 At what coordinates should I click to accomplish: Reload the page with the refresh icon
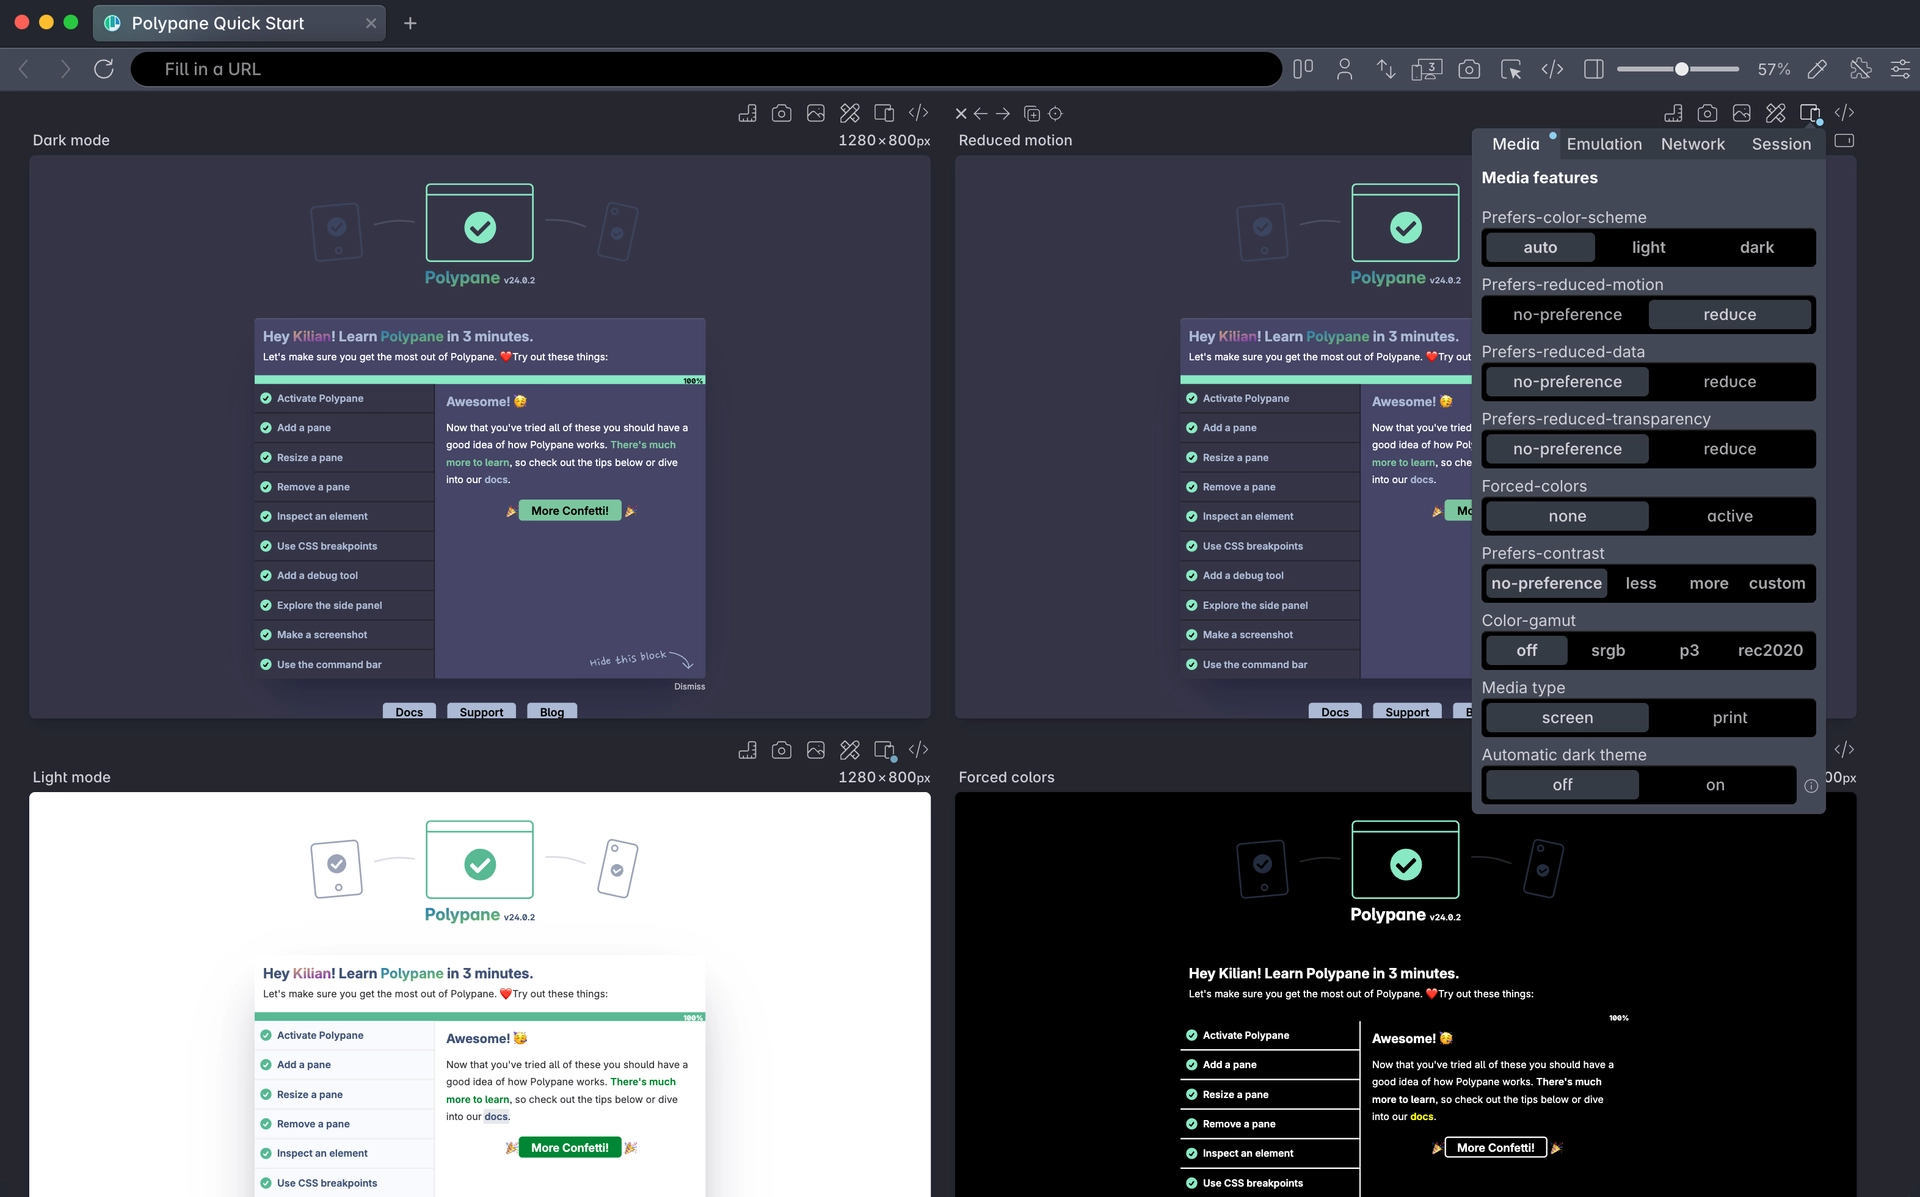tap(104, 69)
